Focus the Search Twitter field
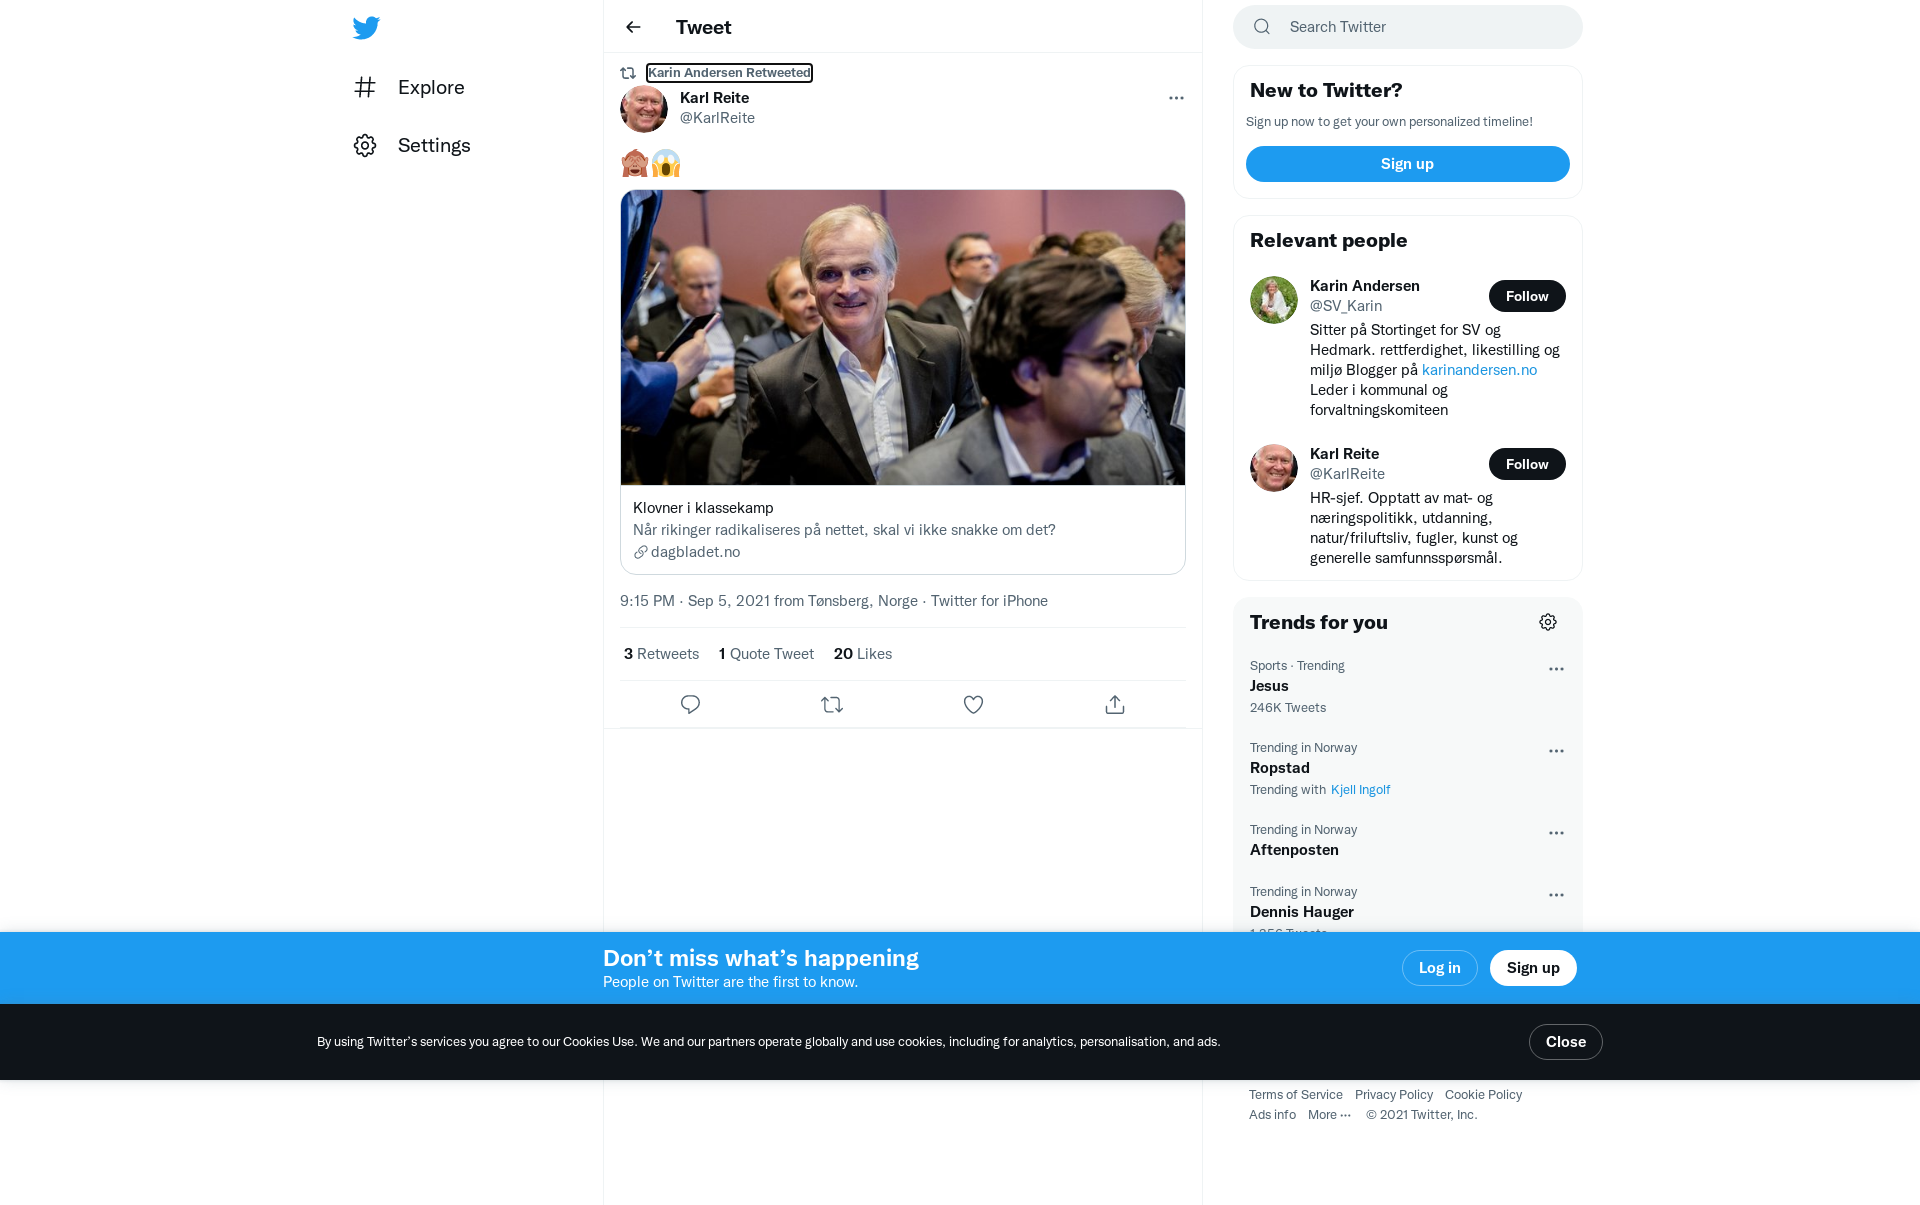This screenshot has height=1205, width=1920. click(x=1408, y=27)
